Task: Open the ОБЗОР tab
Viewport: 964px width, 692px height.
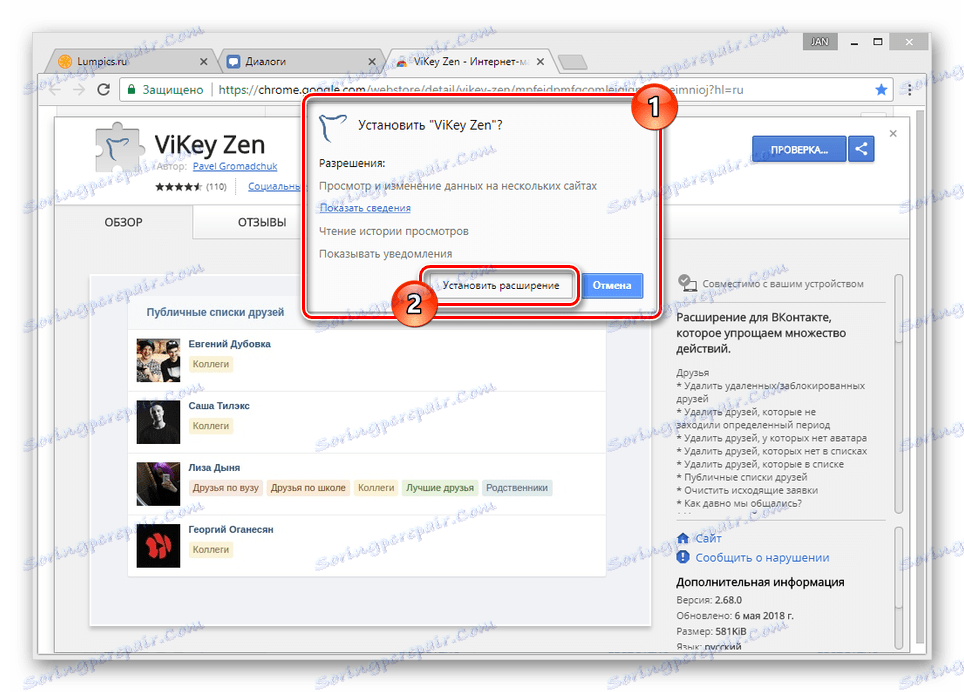Action: 123,222
